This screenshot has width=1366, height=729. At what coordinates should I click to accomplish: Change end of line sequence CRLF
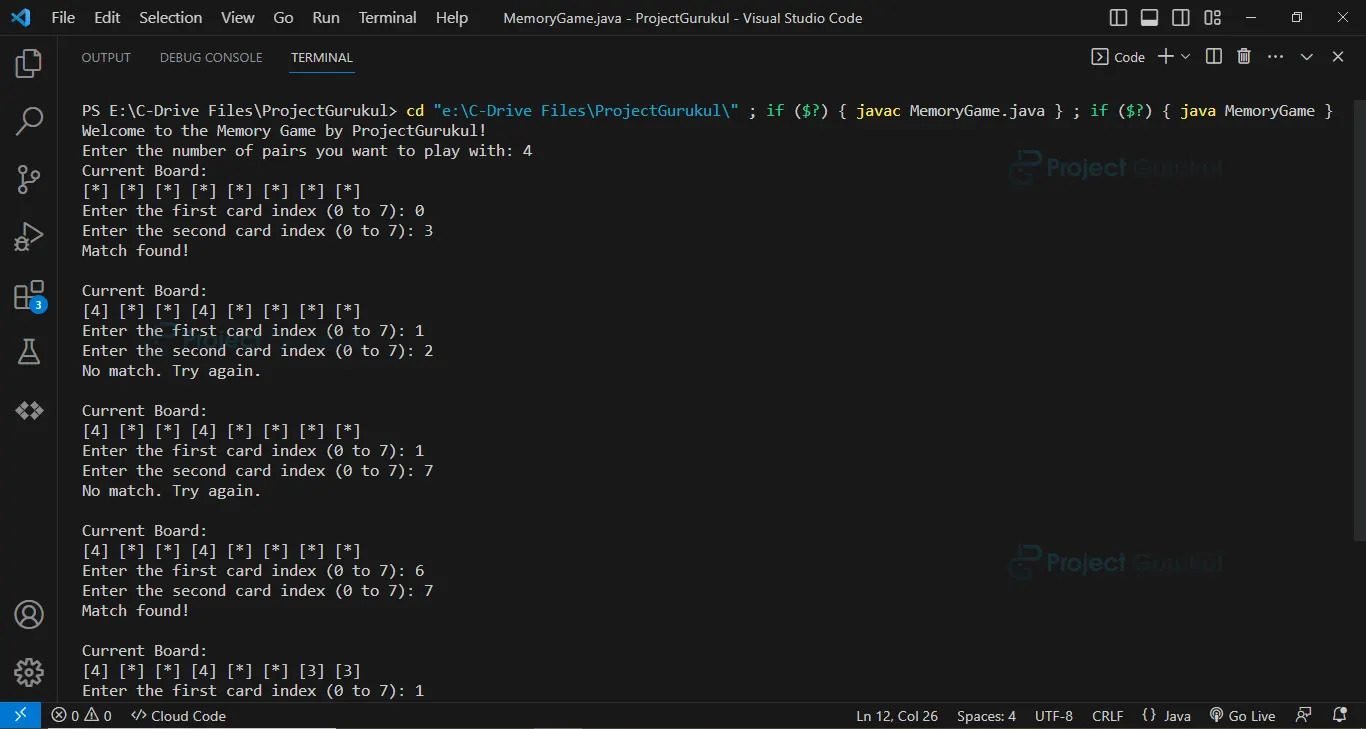tap(1108, 716)
